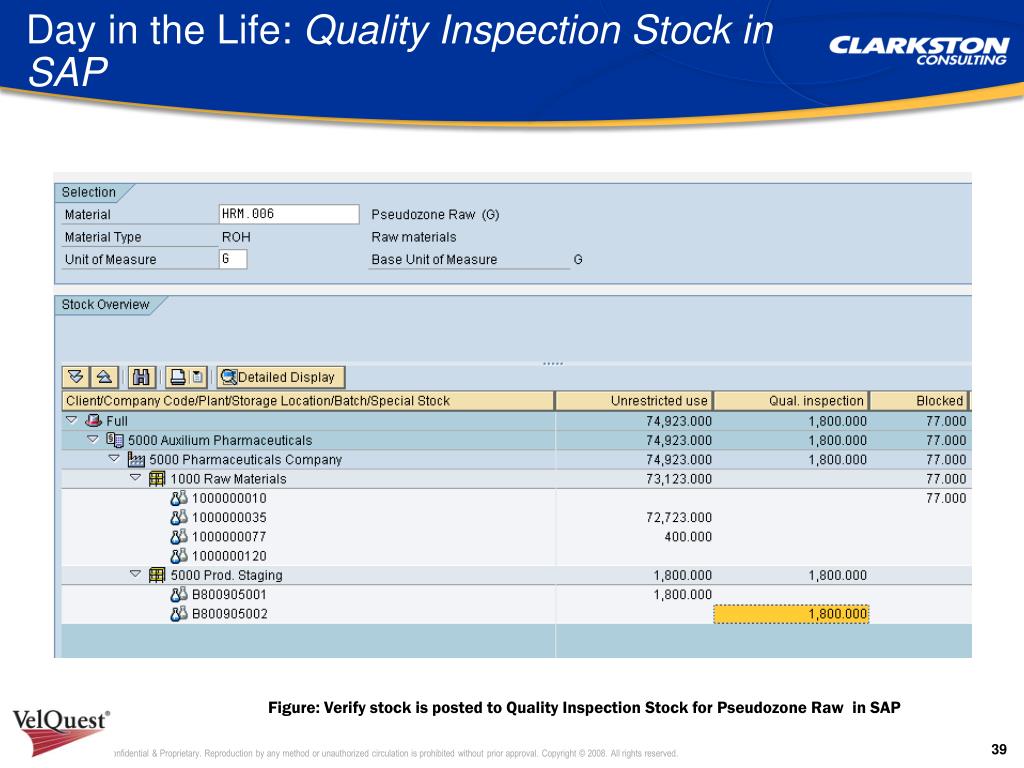Collapse the 1000 Raw Materials node

tap(135, 478)
